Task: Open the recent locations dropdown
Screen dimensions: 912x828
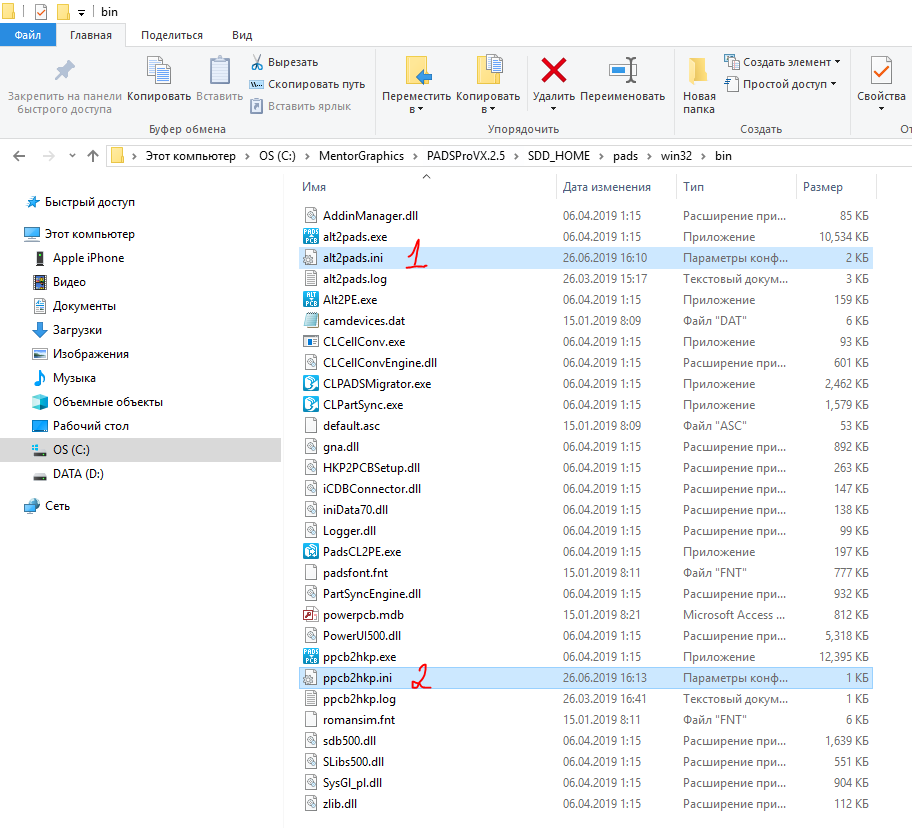Action: (72, 156)
